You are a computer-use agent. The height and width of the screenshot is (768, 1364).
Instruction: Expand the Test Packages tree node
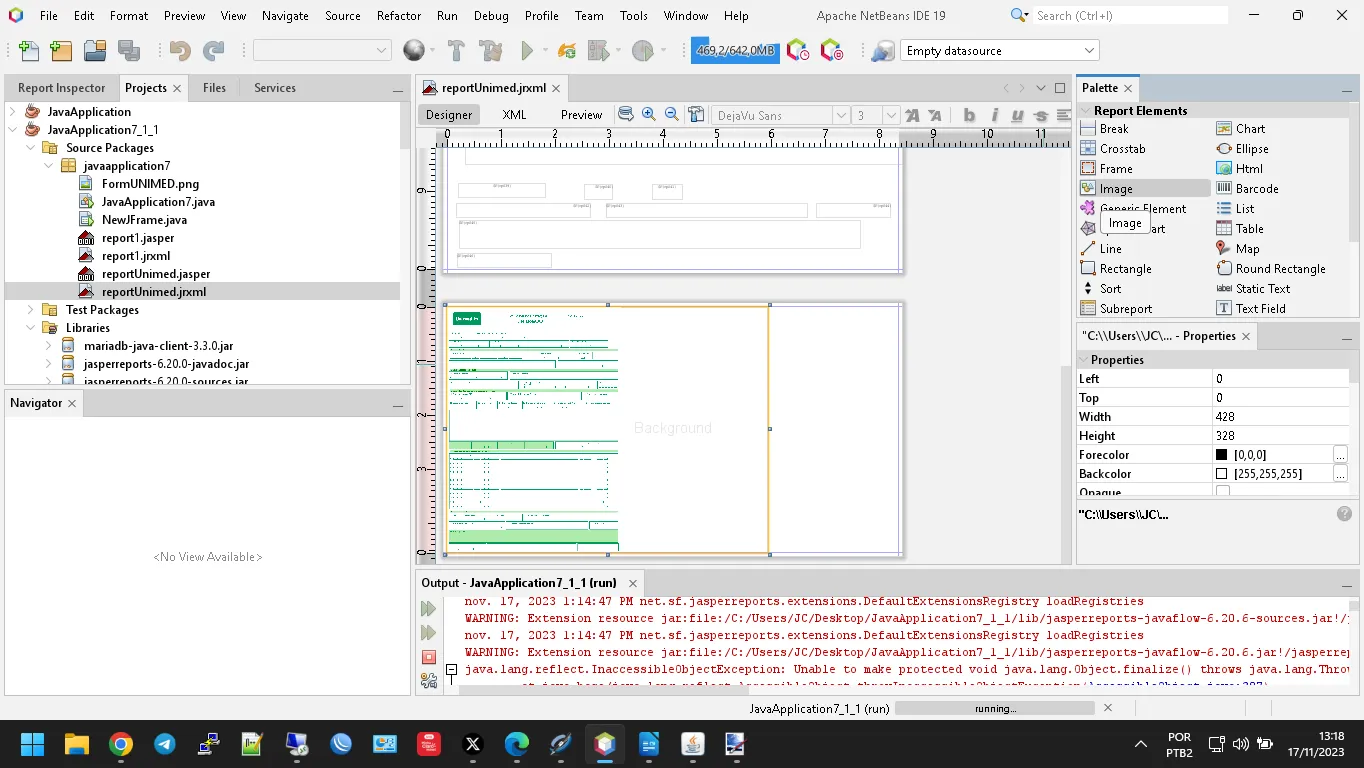tap(31, 310)
